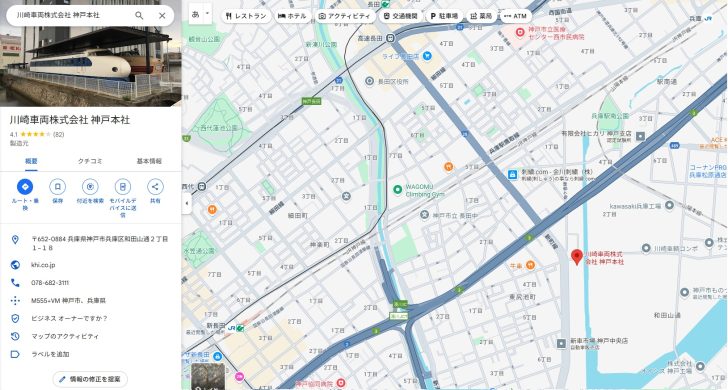This screenshot has height=390, width=728.
Task: Open route directions with blue arrow icon
Action: click(25, 187)
